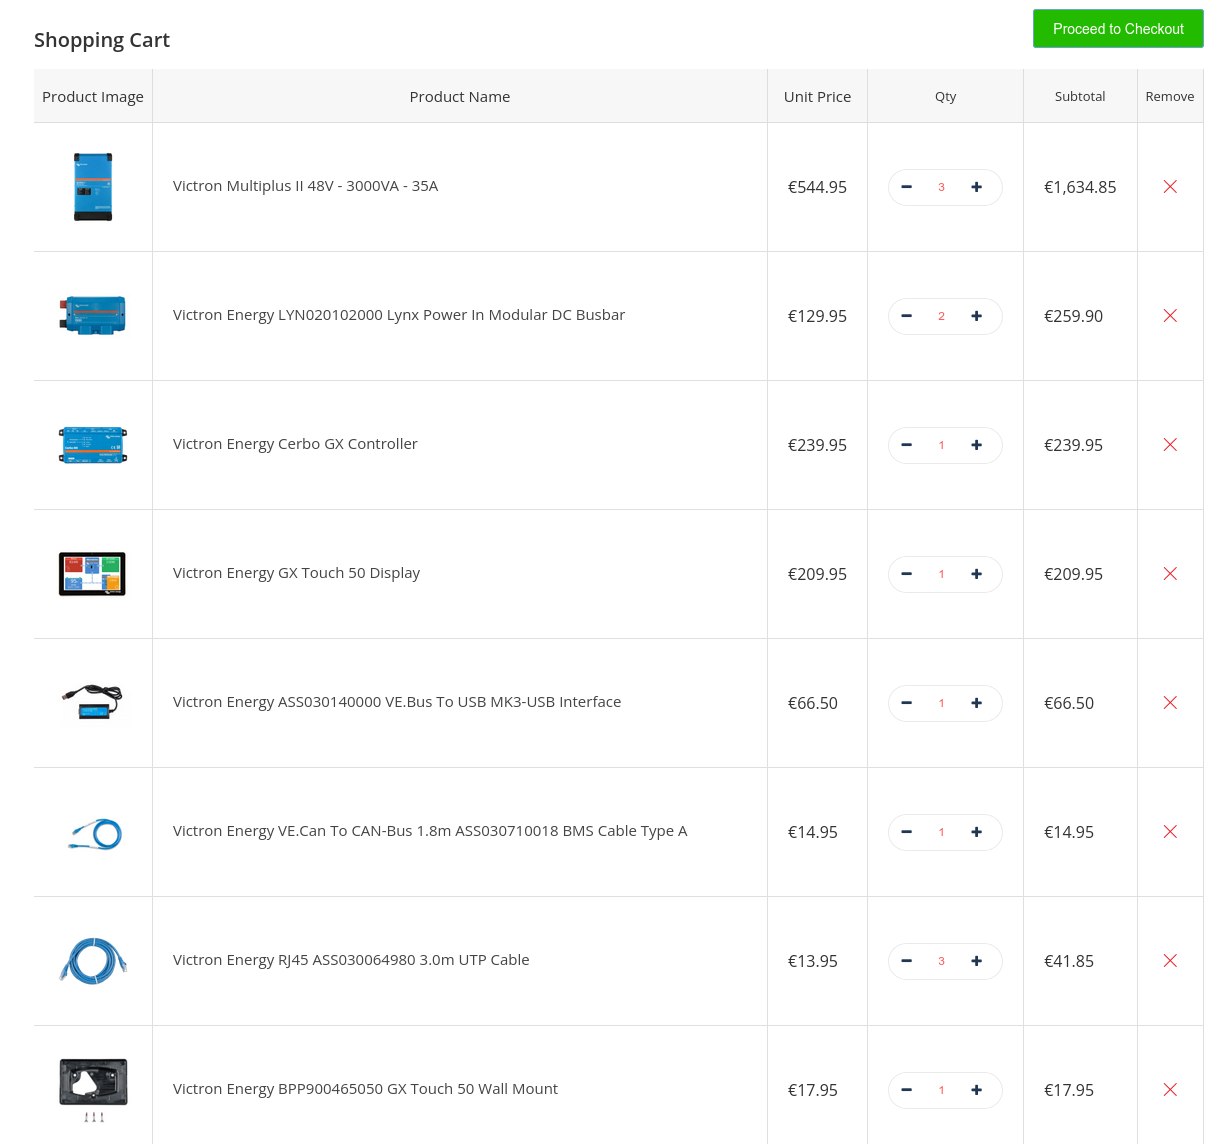Increase quantity of VE.Can BMS Cable Type A
1213x1144 pixels.
coord(976,832)
